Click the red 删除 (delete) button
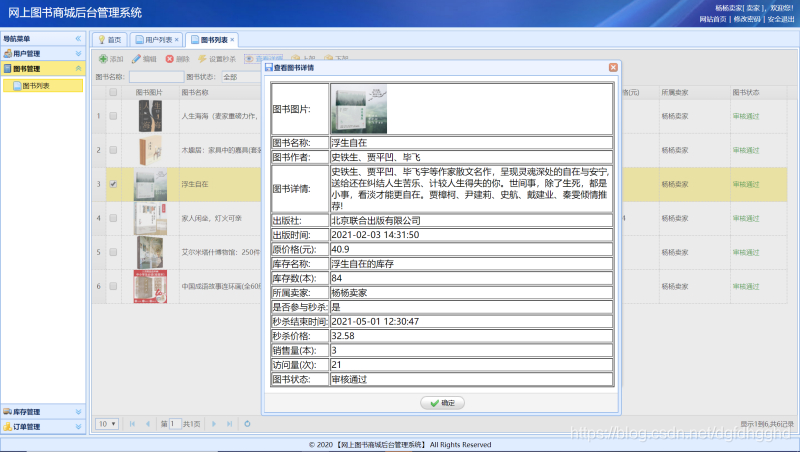 [x=178, y=59]
